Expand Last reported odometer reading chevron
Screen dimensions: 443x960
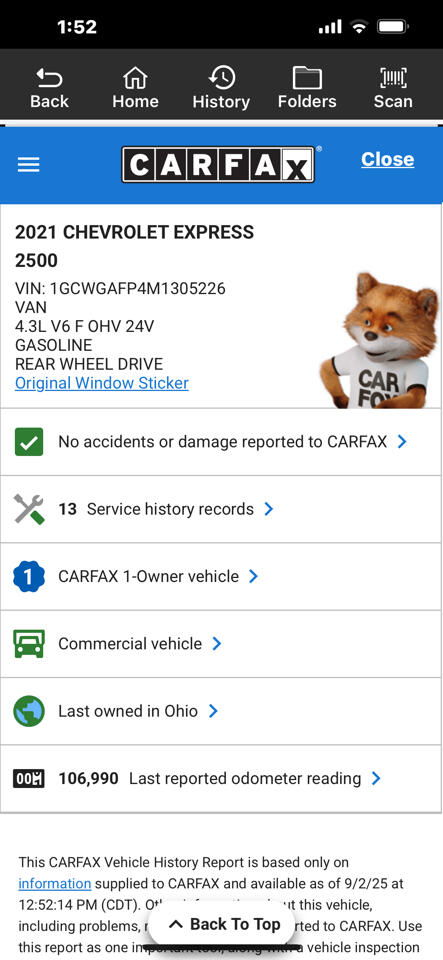pyautogui.click(x=376, y=778)
